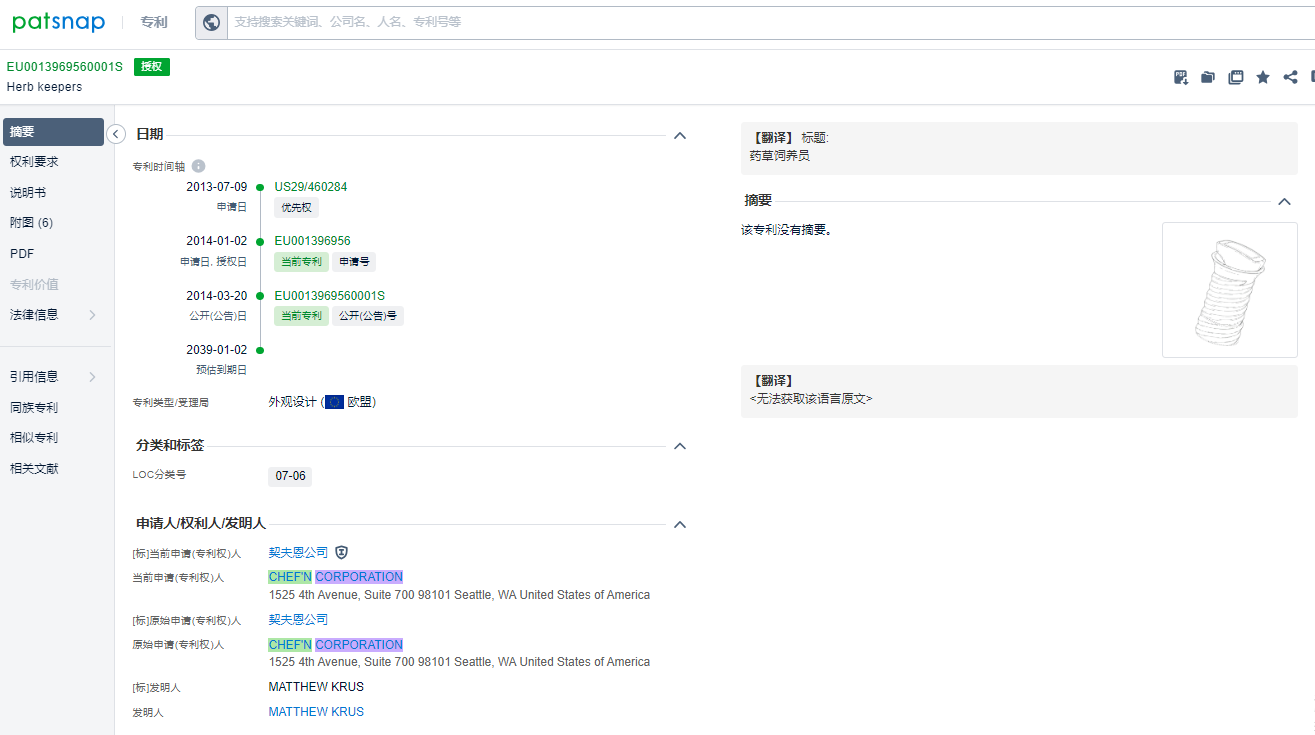1315x735 pixels.
Task: Click the share icon
Action: click(x=1291, y=77)
